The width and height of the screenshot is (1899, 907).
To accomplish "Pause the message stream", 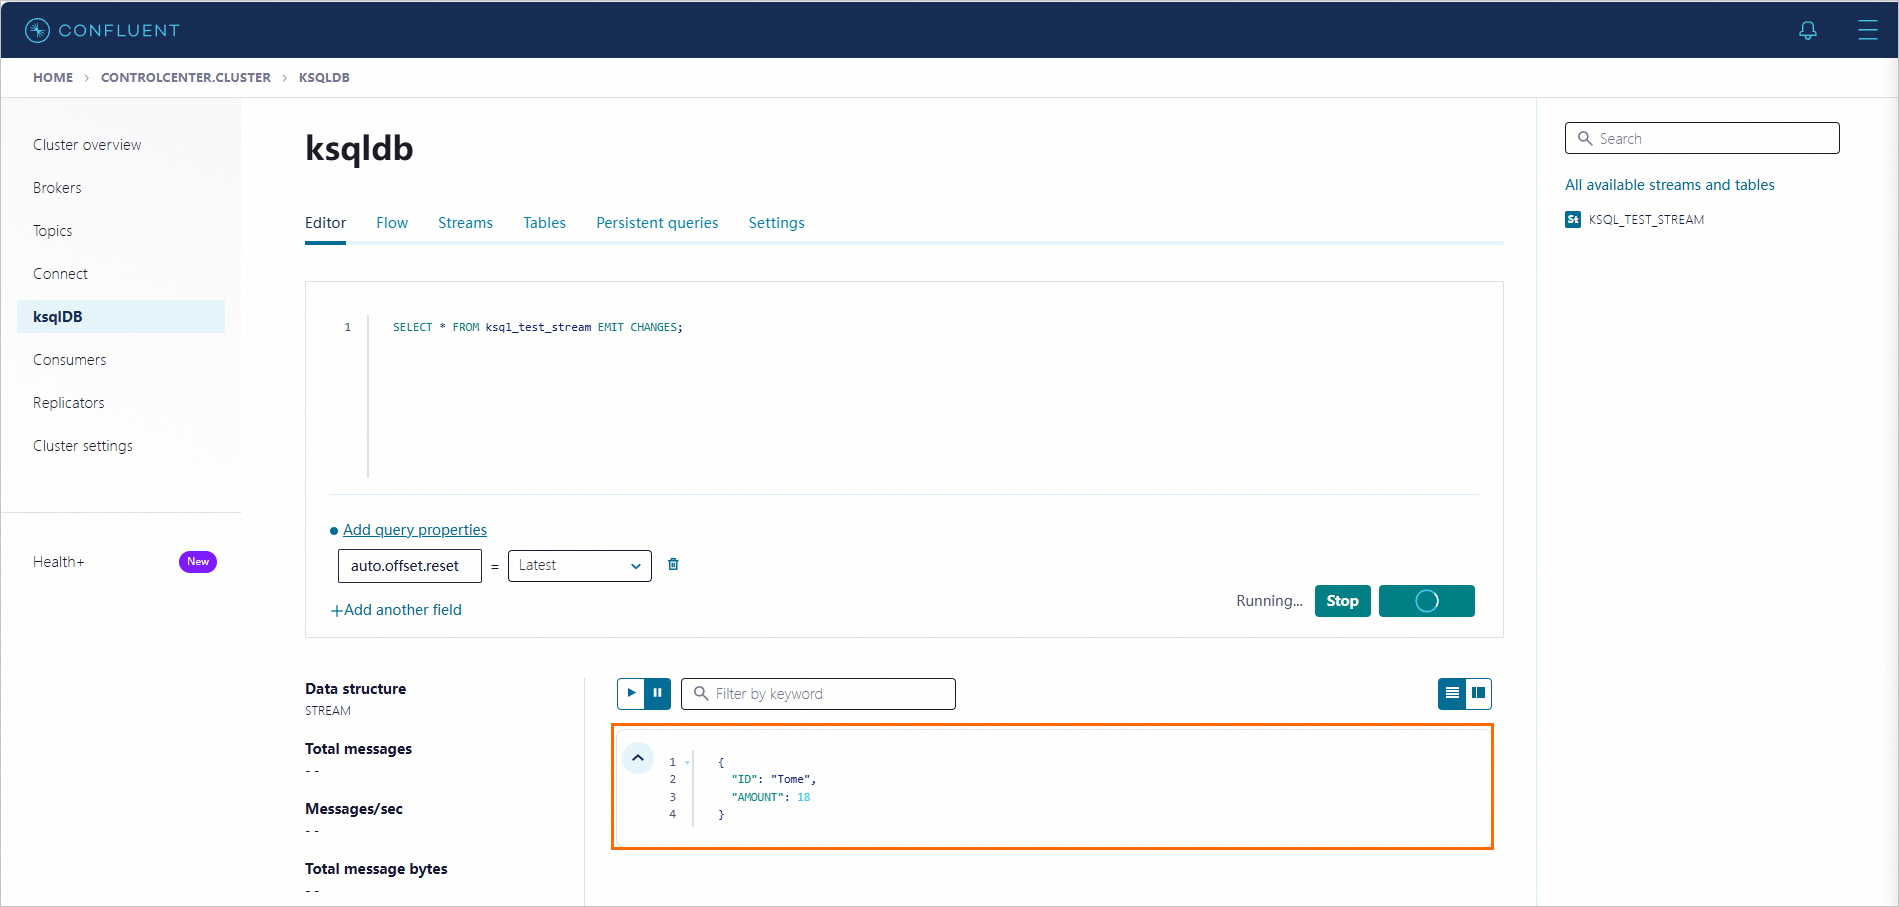I will [x=658, y=693].
